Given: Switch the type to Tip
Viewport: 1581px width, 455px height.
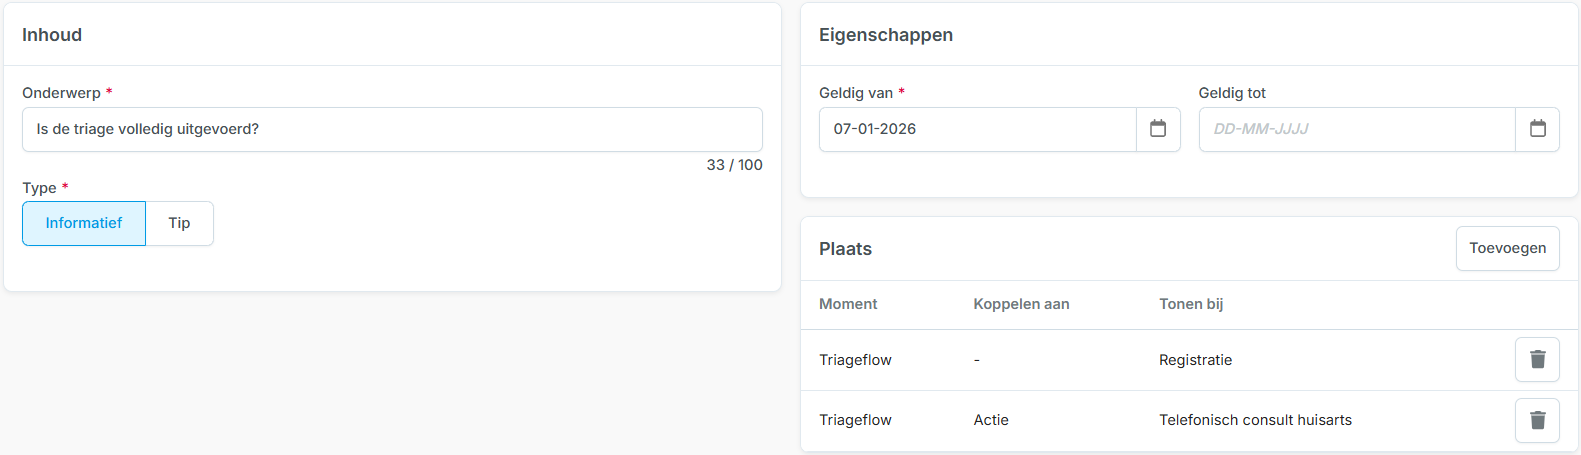Looking at the screenshot, I should [179, 223].
